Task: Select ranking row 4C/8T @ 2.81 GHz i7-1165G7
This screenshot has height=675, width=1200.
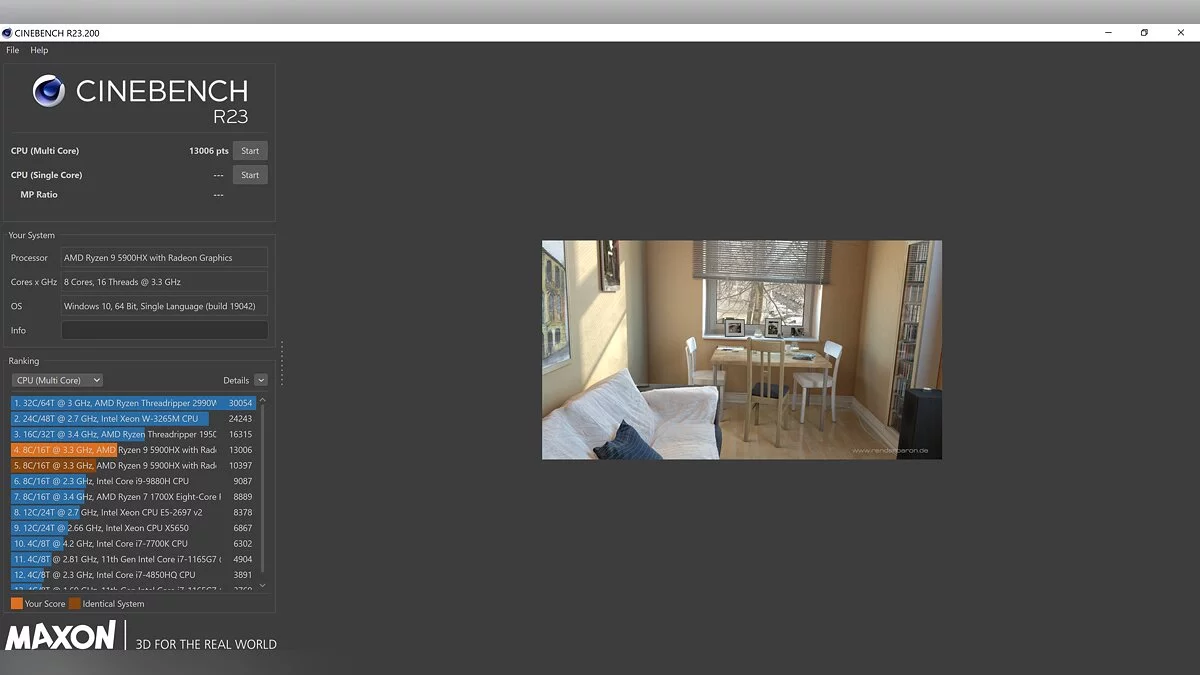Action: click(x=133, y=559)
